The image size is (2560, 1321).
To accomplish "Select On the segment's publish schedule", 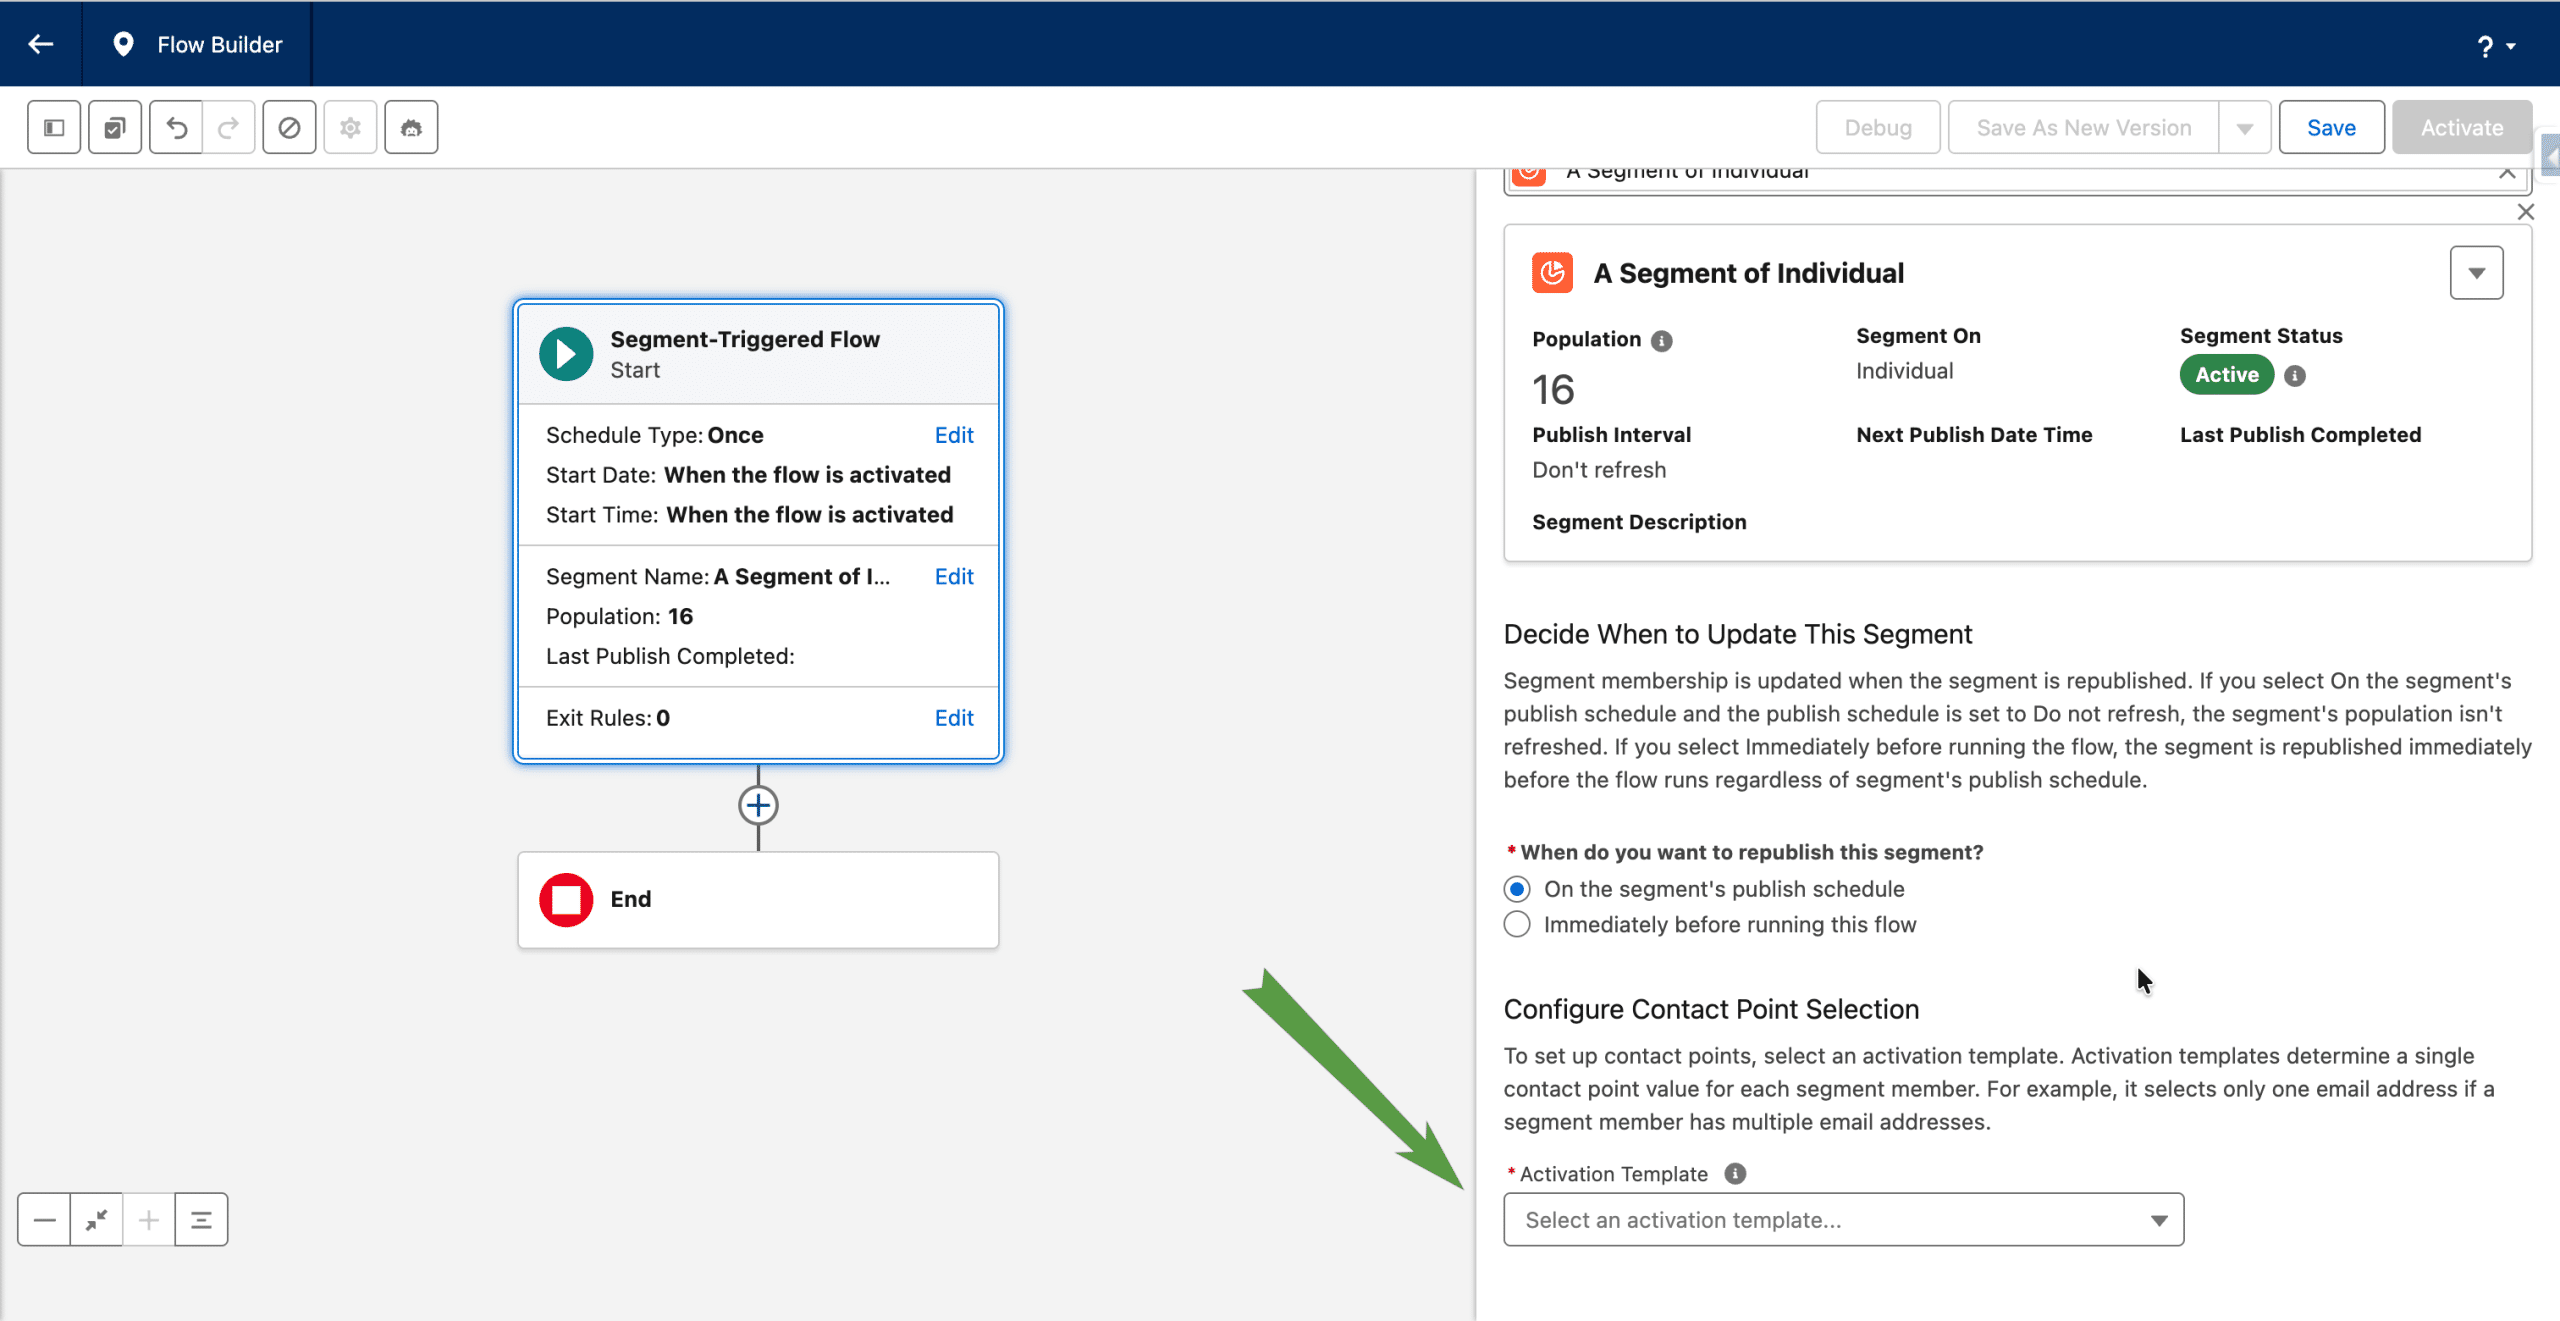I will coord(1517,889).
